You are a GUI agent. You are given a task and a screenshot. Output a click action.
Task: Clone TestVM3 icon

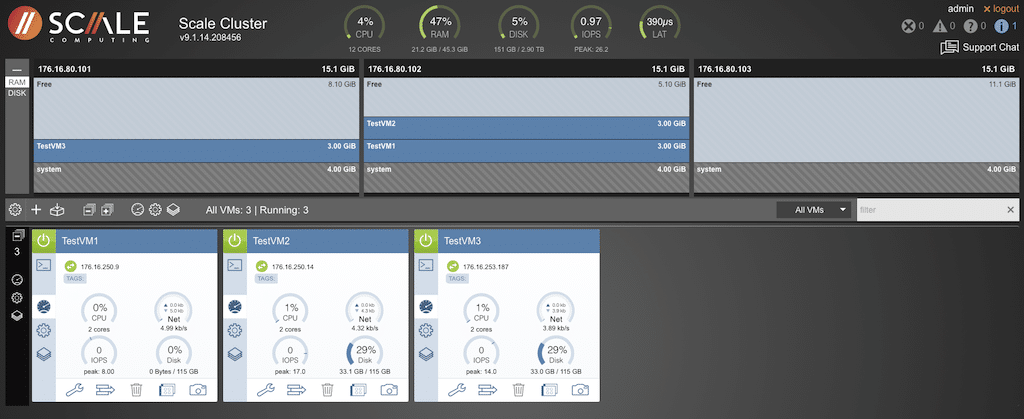[549, 390]
